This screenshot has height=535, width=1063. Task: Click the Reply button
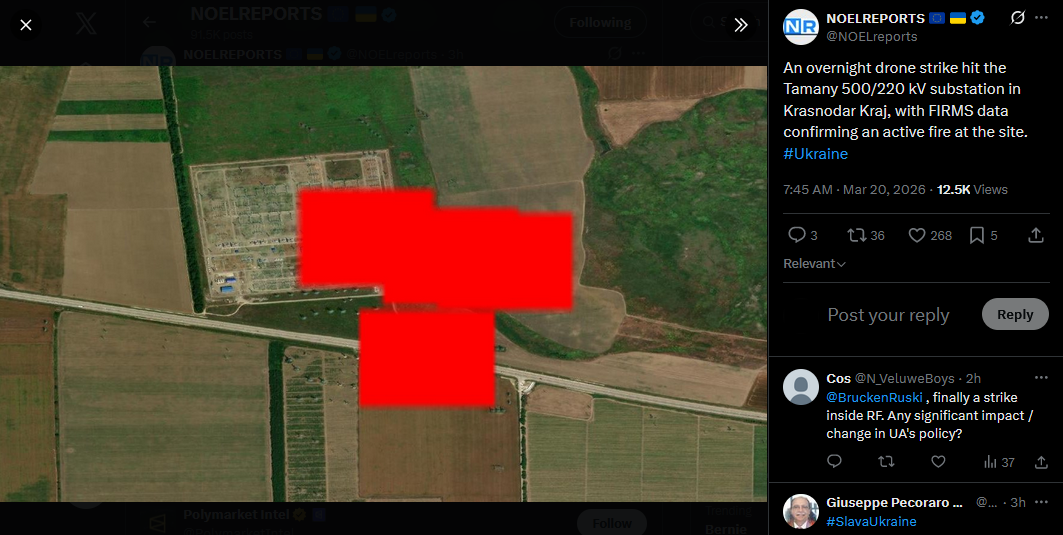point(1015,314)
